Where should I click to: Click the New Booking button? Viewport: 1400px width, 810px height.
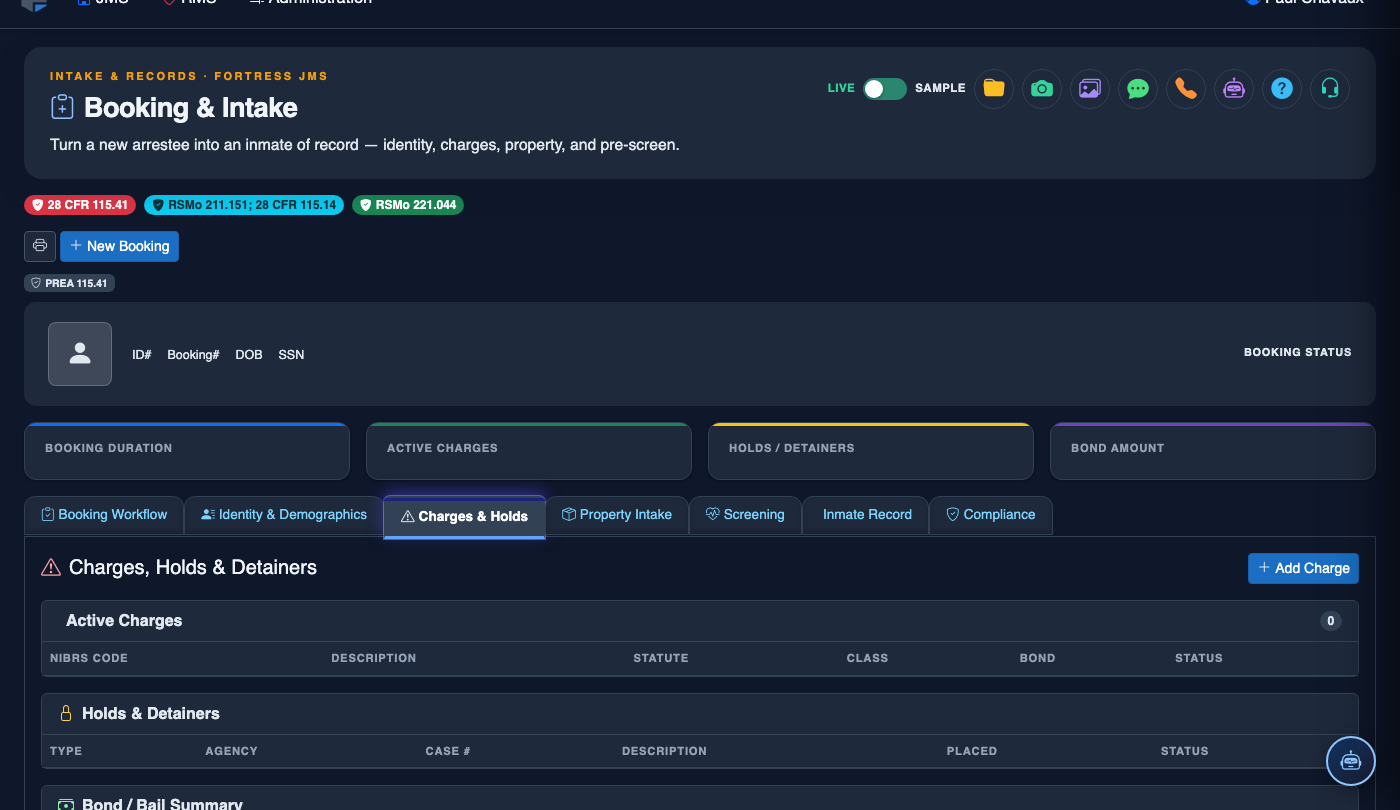point(120,246)
